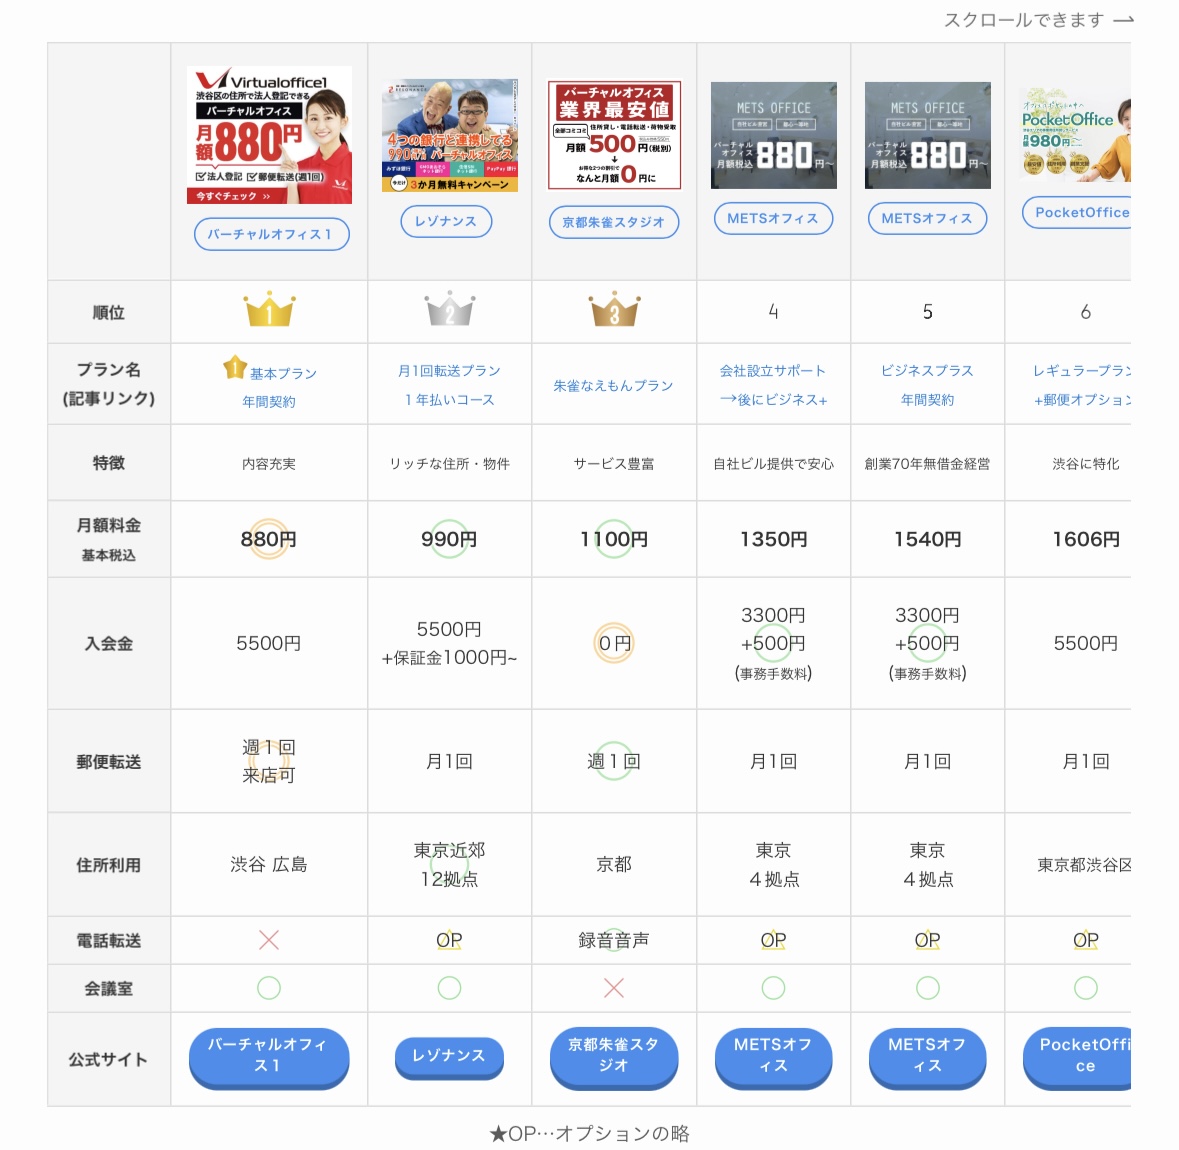Open the 業界最安値 月額500円 banner

coord(614,135)
